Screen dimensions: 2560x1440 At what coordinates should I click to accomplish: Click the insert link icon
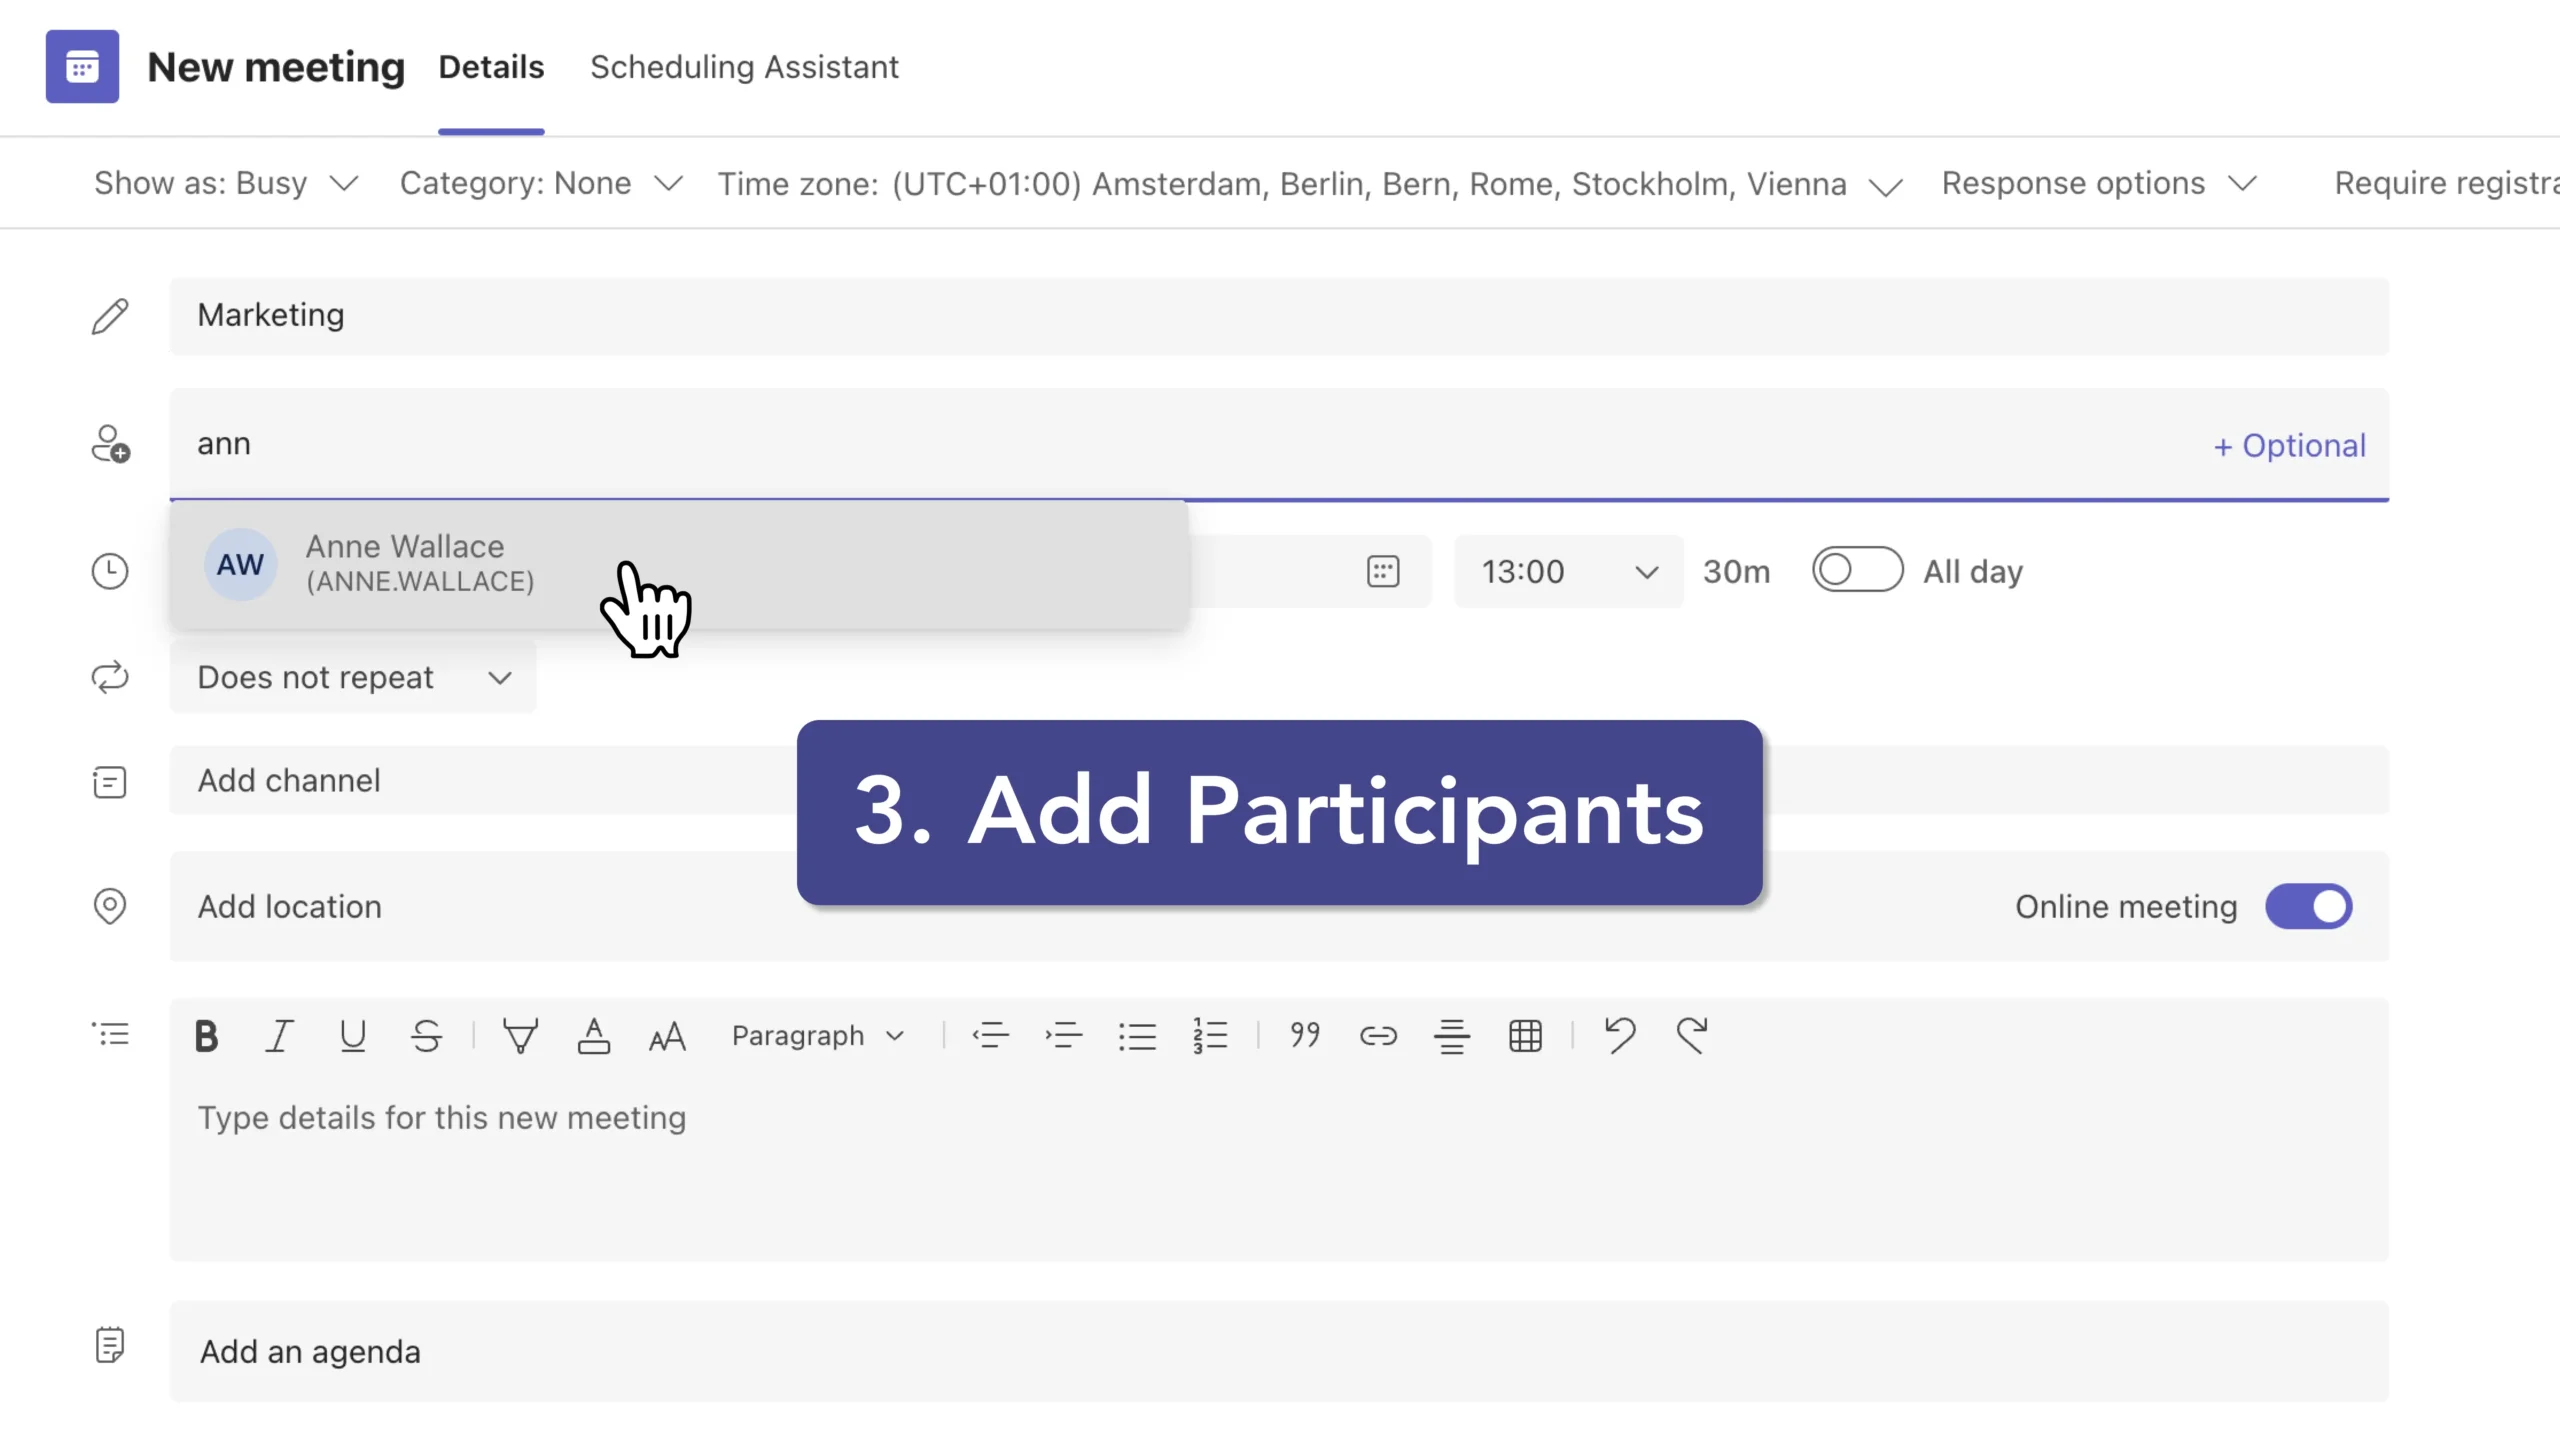[1378, 1036]
